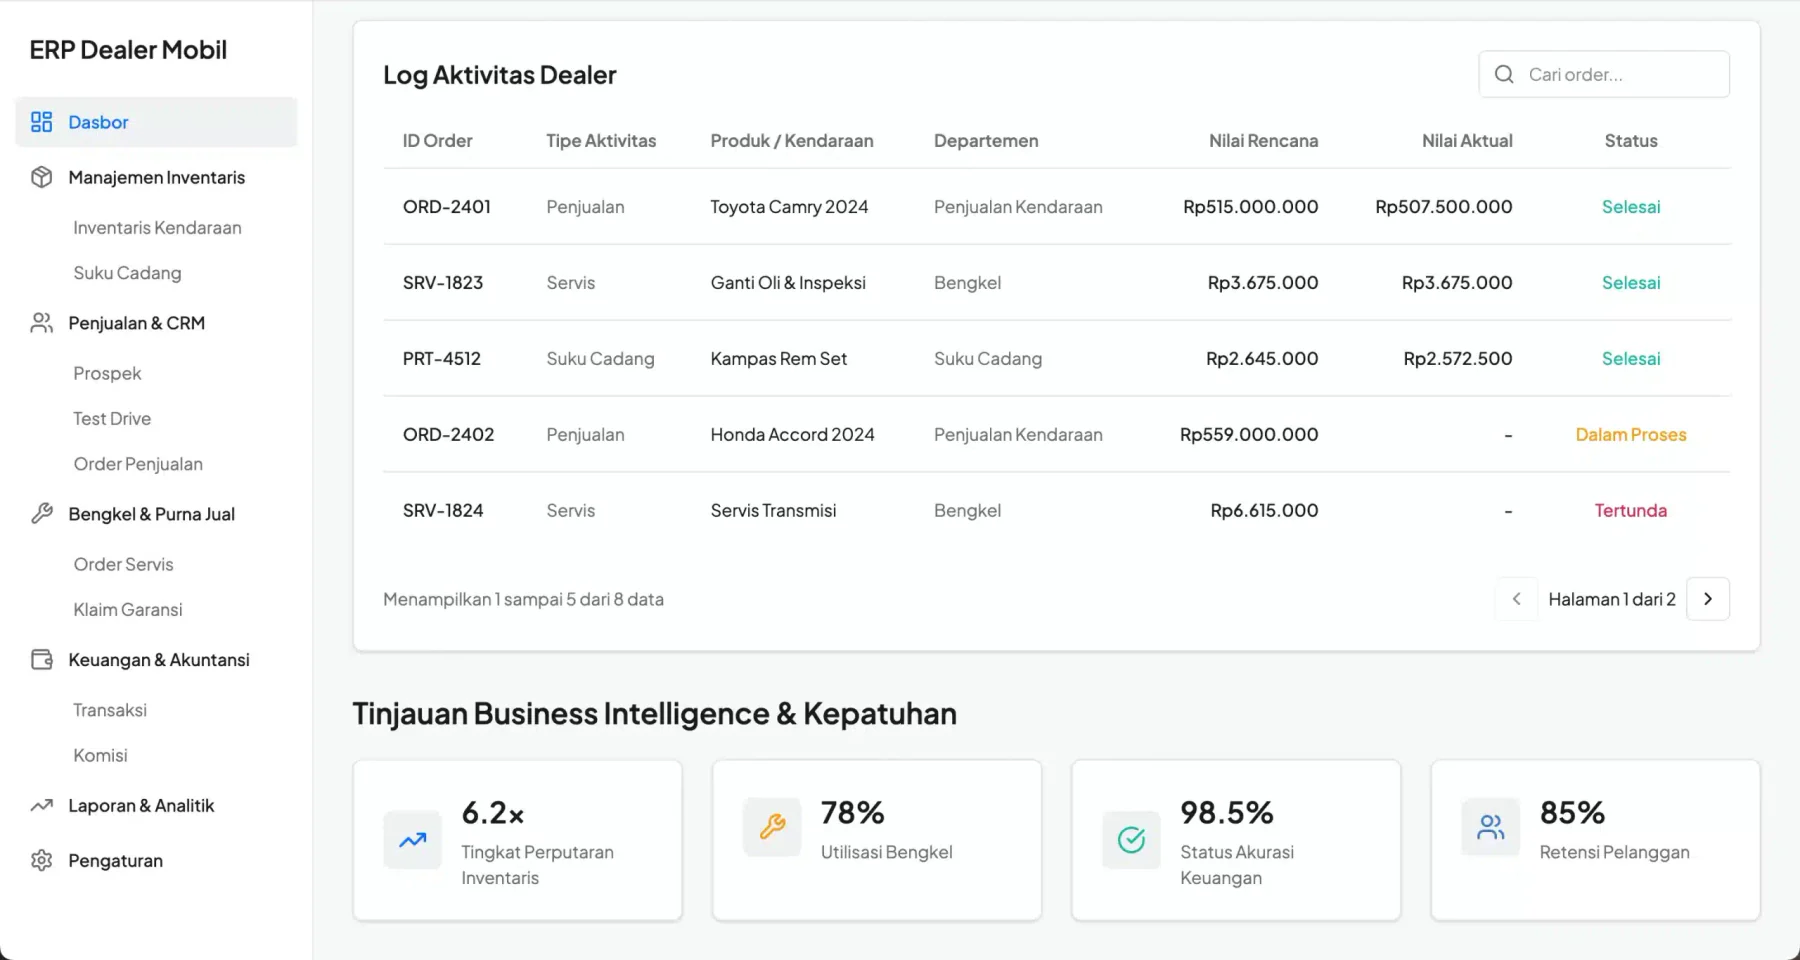
Task: Focus the Cari order search field
Action: [x=1604, y=74]
